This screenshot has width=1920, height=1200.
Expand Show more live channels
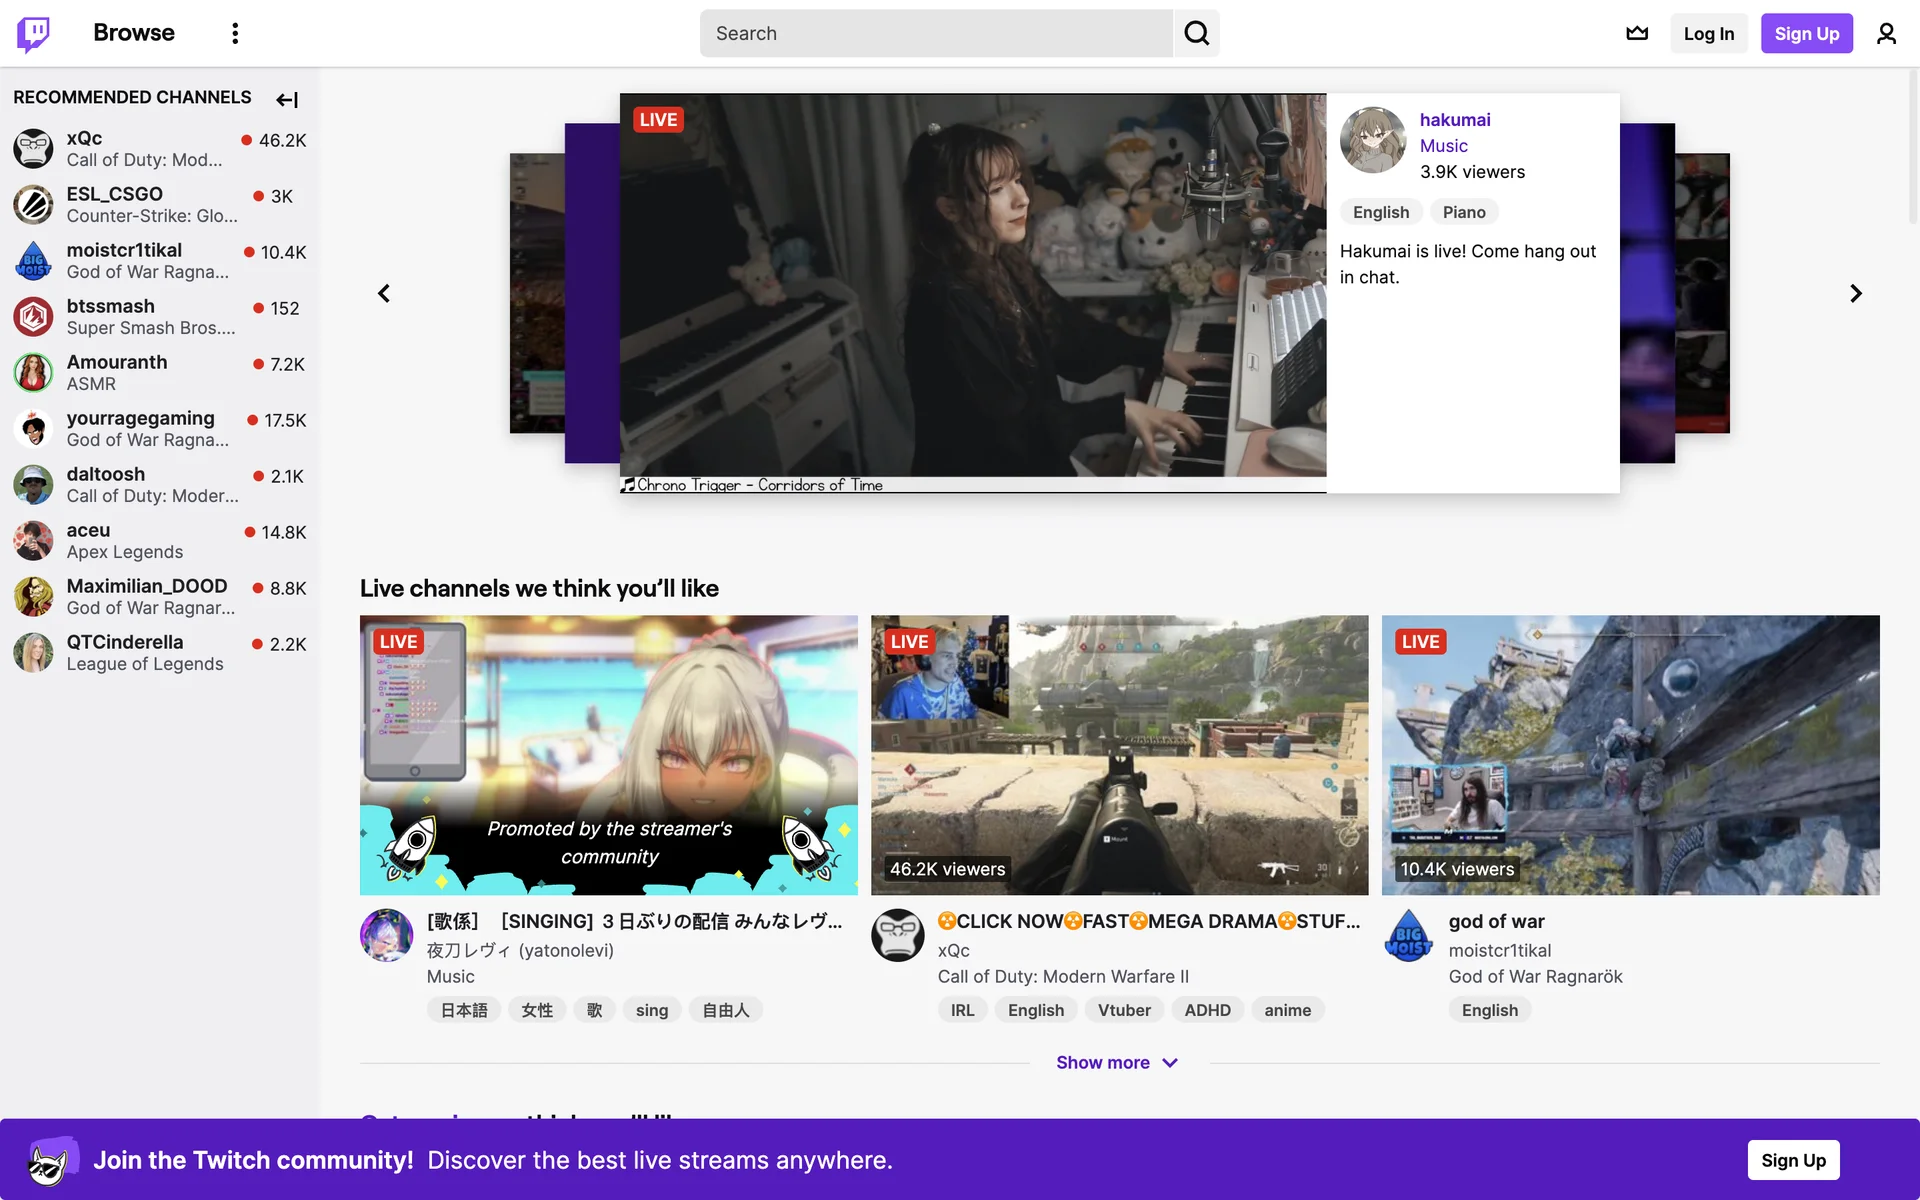click(1117, 1062)
